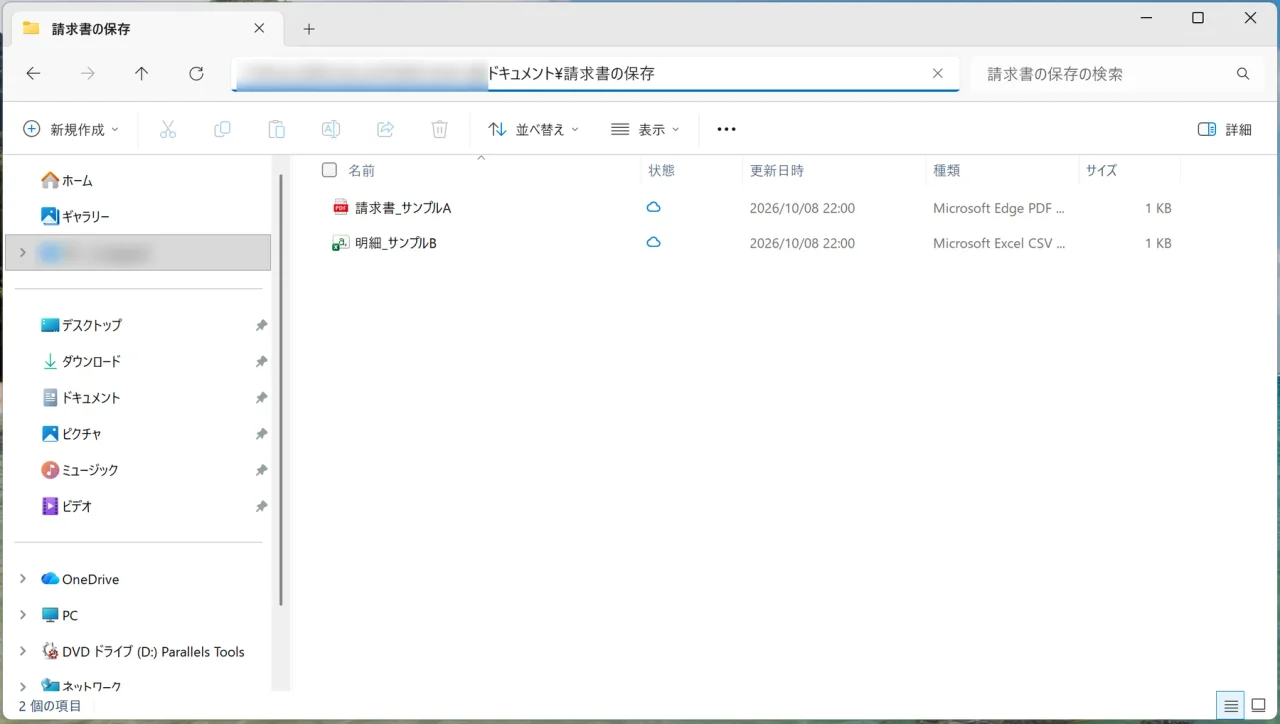Sort by 種類 column header
The width and height of the screenshot is (1280, 724).
[947, 170]
